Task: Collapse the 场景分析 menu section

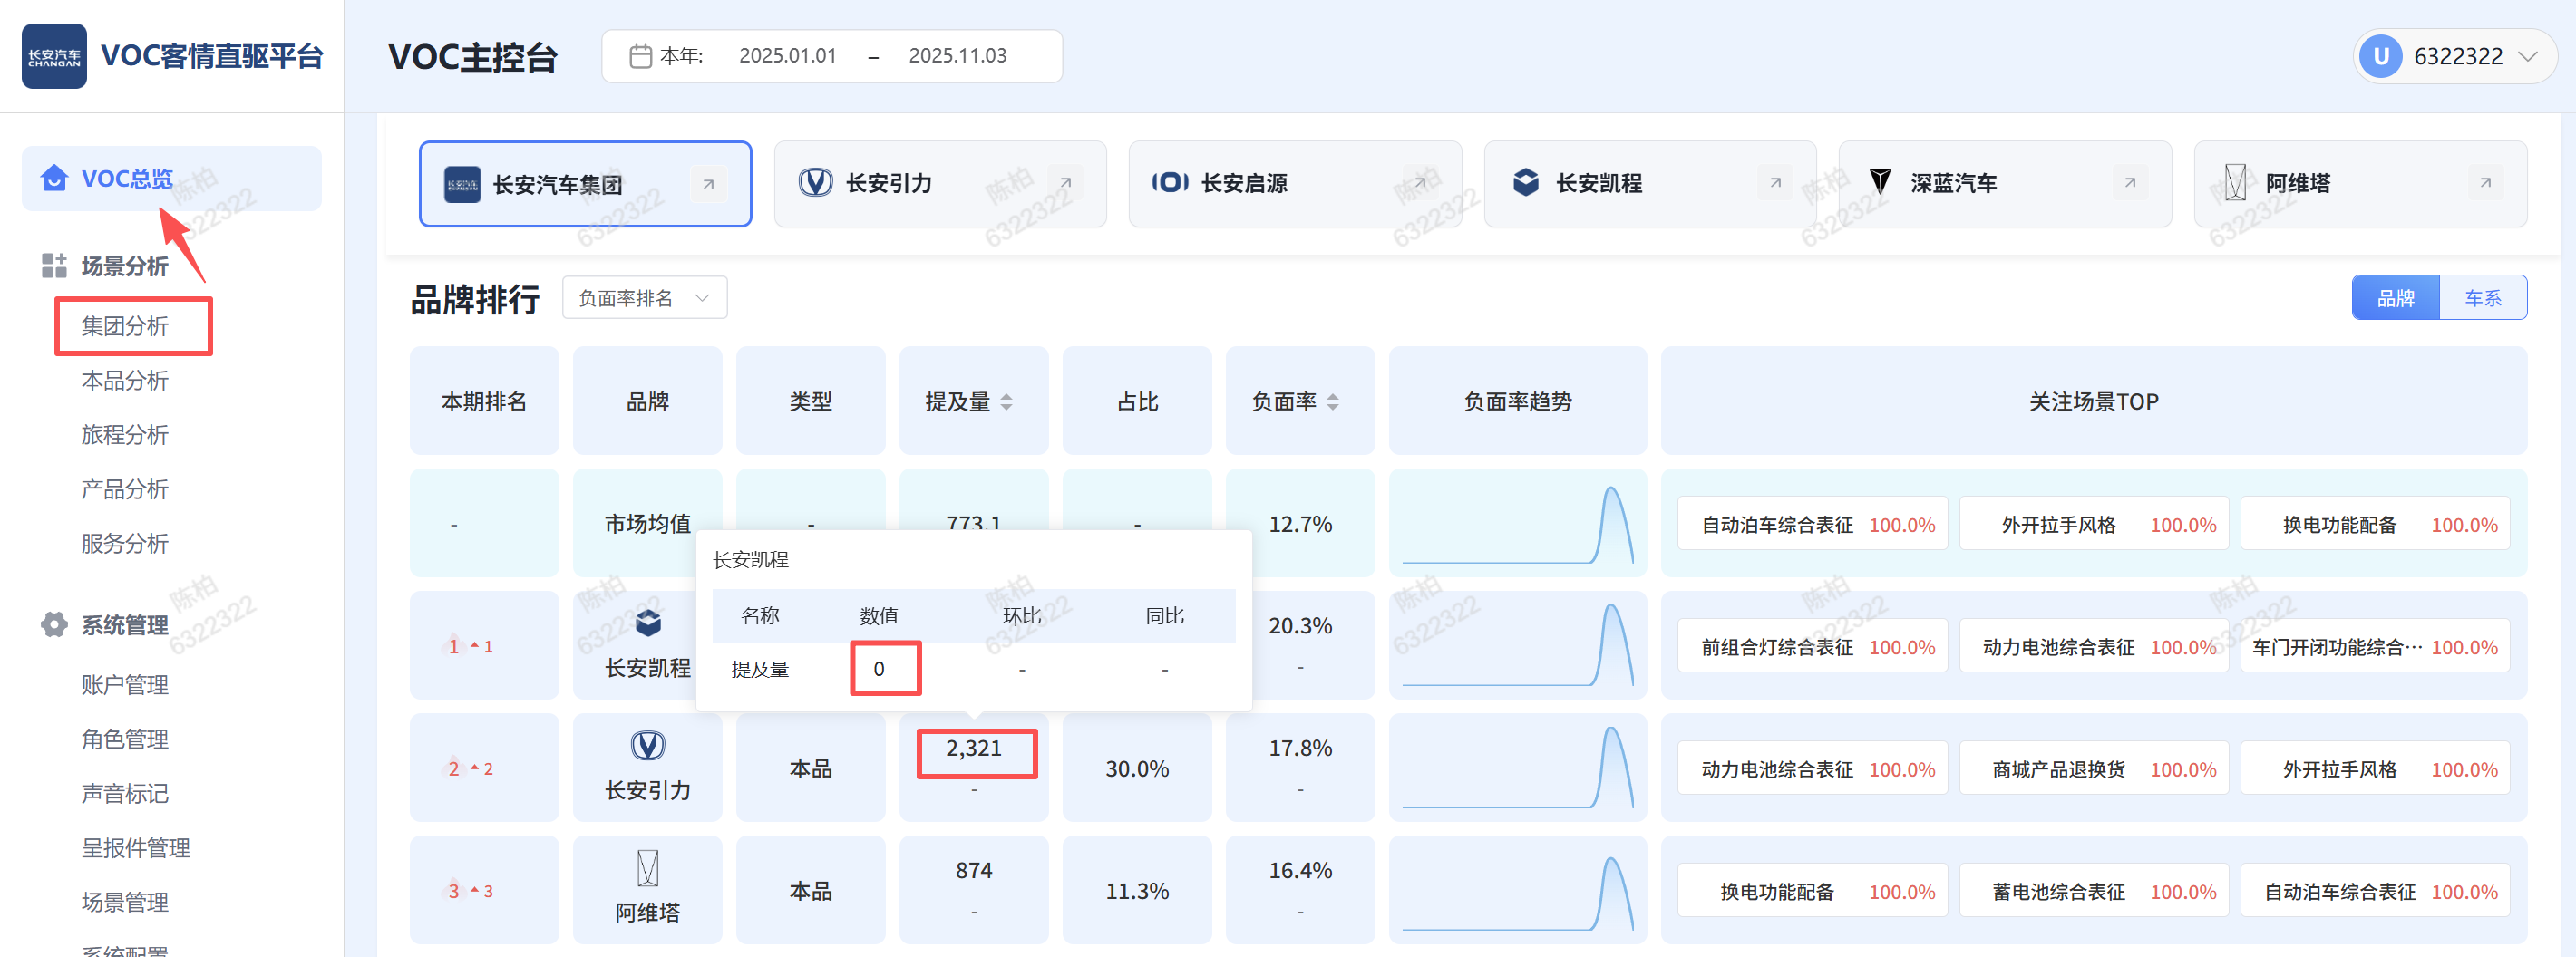Action: 124,266
